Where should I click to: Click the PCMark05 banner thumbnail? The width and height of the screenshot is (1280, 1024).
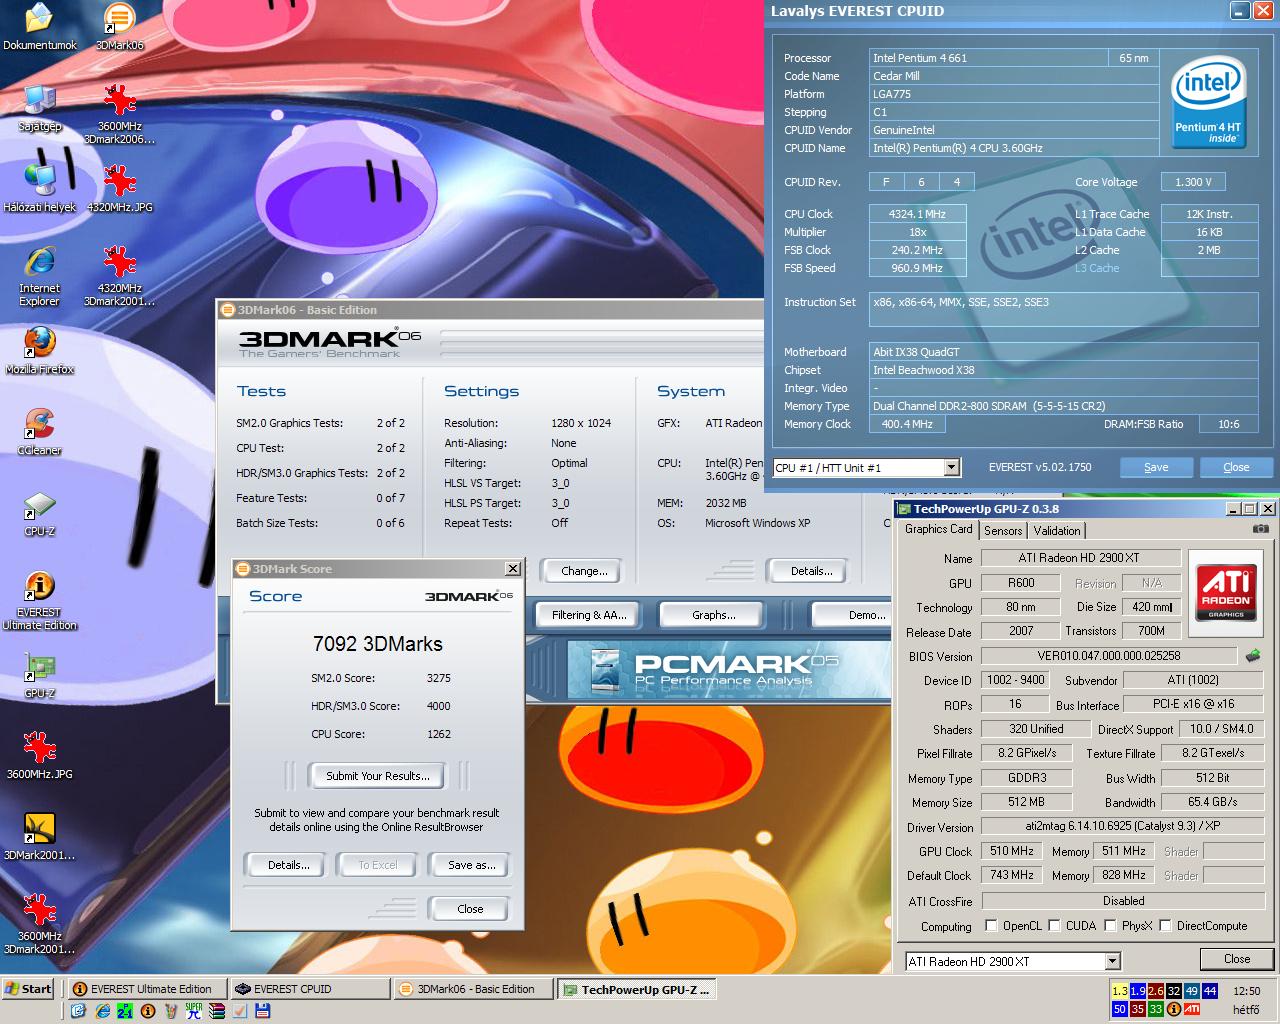point(728,669)
